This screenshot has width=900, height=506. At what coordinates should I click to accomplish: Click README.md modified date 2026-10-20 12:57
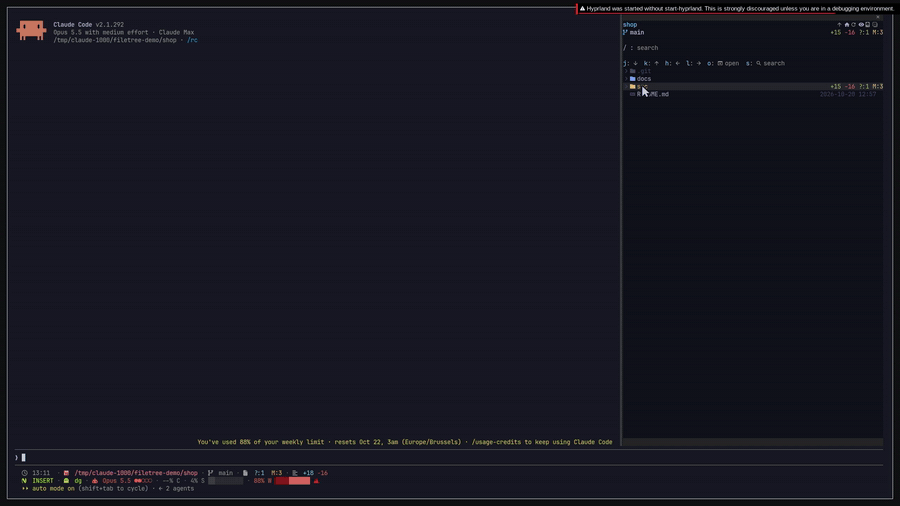pos(848,94)
